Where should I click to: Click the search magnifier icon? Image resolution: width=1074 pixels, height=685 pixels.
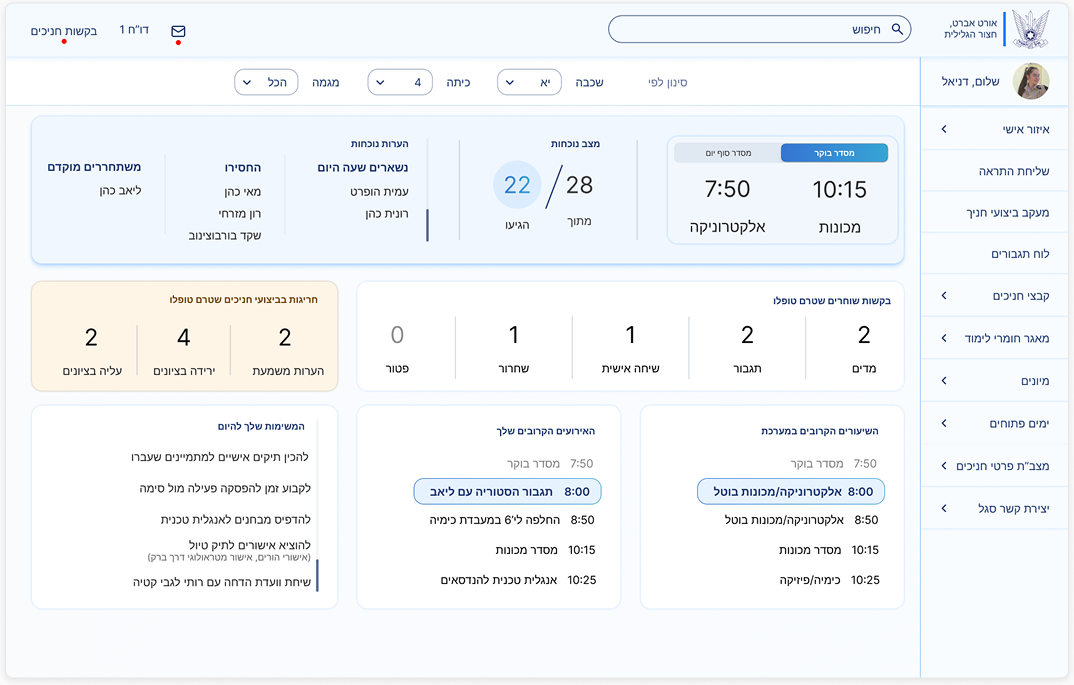897,29
